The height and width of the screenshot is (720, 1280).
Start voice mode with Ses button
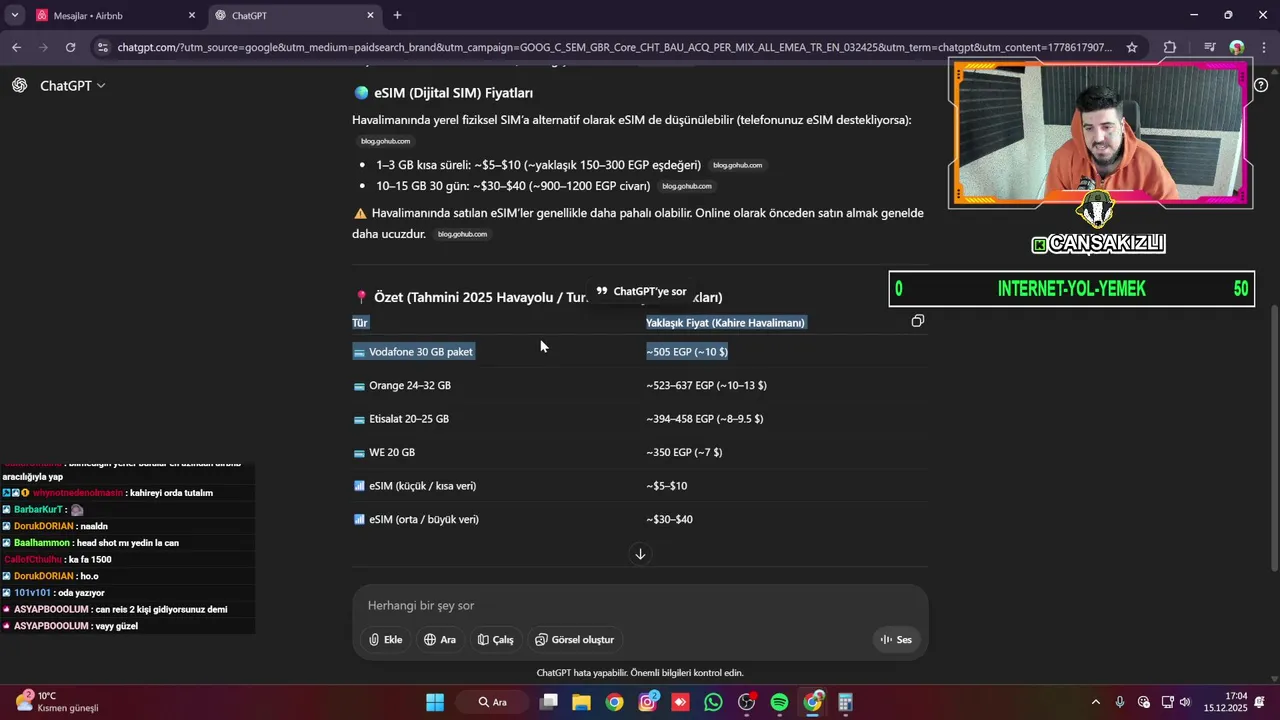coord(896,640)
